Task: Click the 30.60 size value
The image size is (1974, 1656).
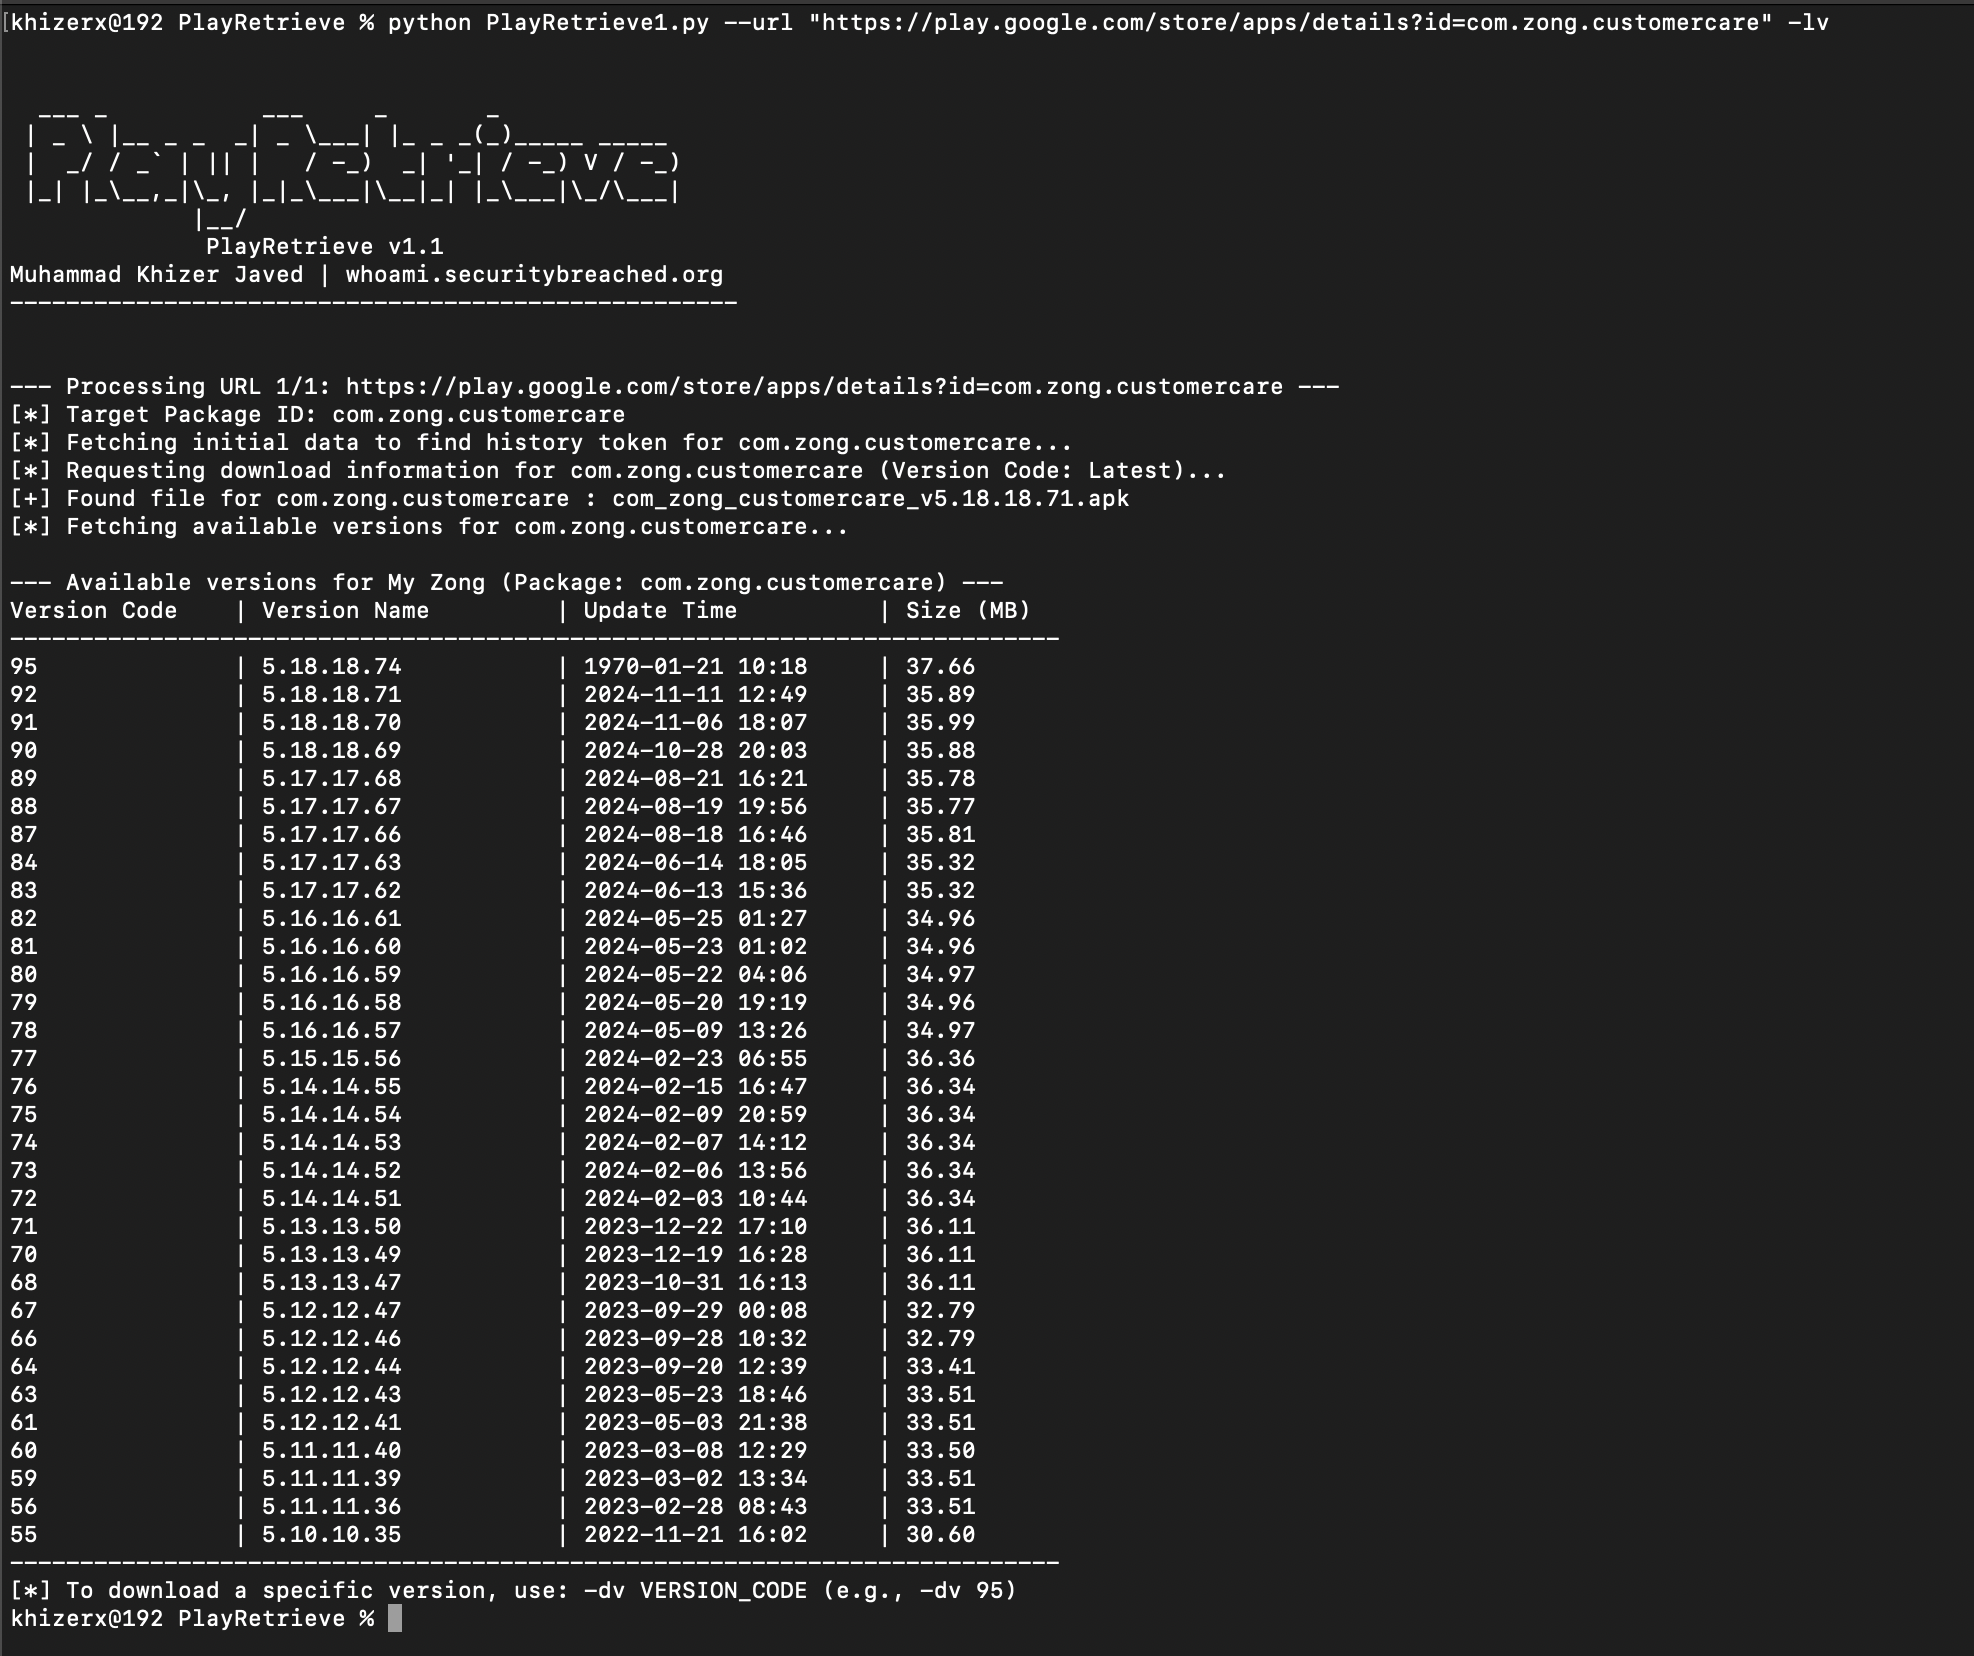Action: click(940, 1535)
